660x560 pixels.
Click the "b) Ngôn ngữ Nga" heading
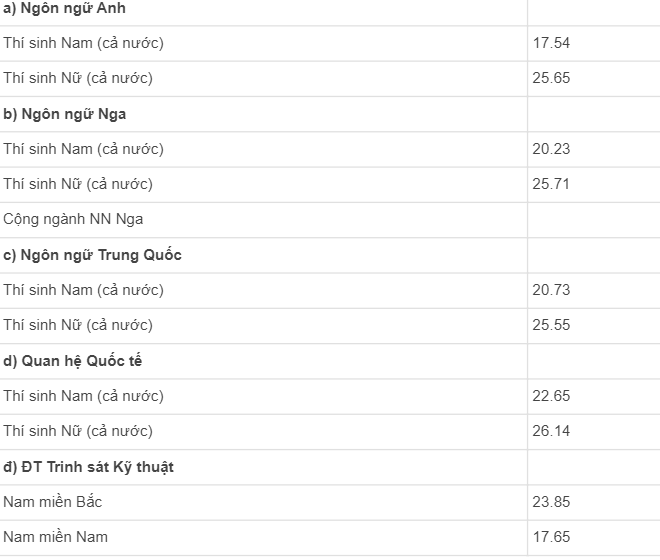64,114
